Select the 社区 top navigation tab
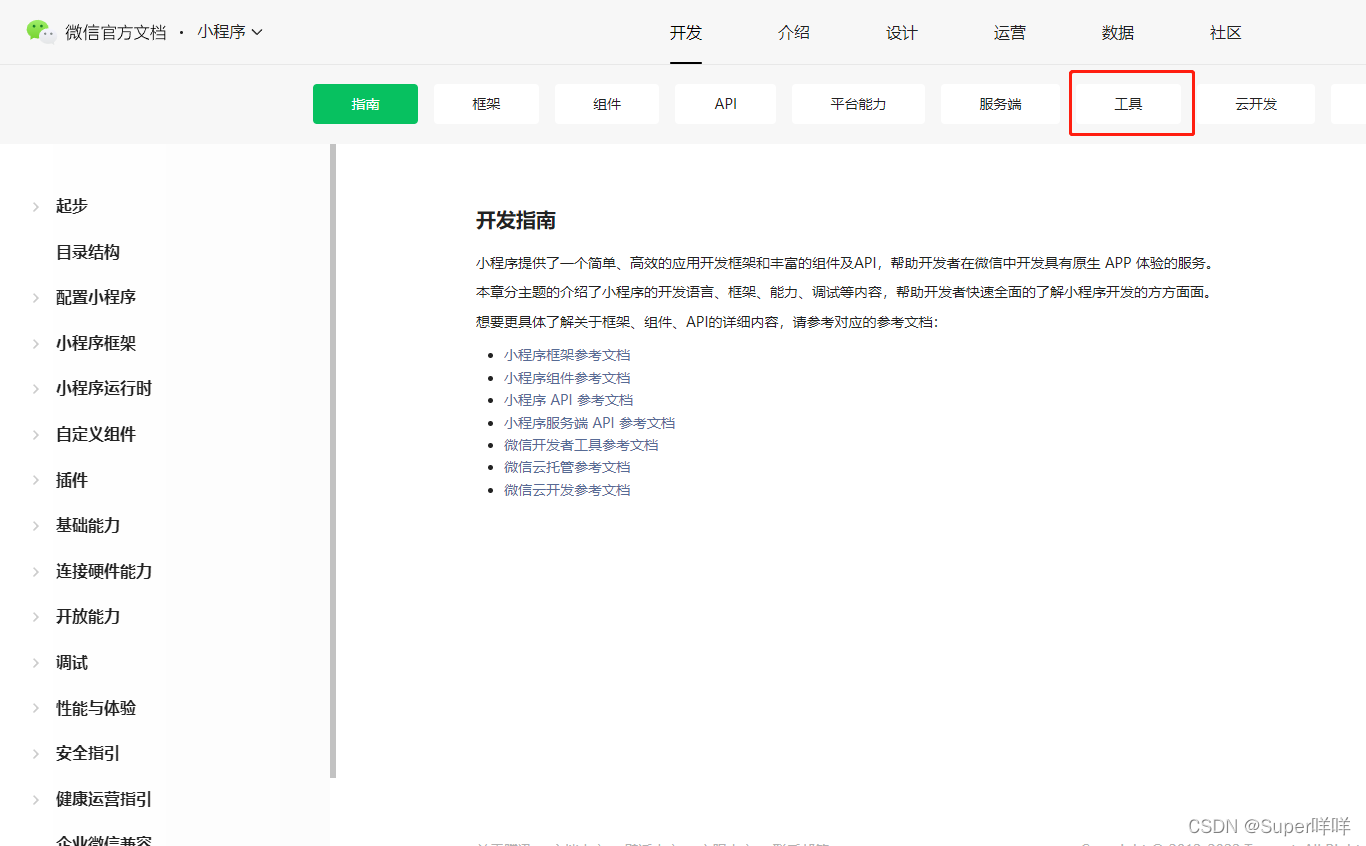Viewport: 1366px width, 846px height. tap(1226, 33)
